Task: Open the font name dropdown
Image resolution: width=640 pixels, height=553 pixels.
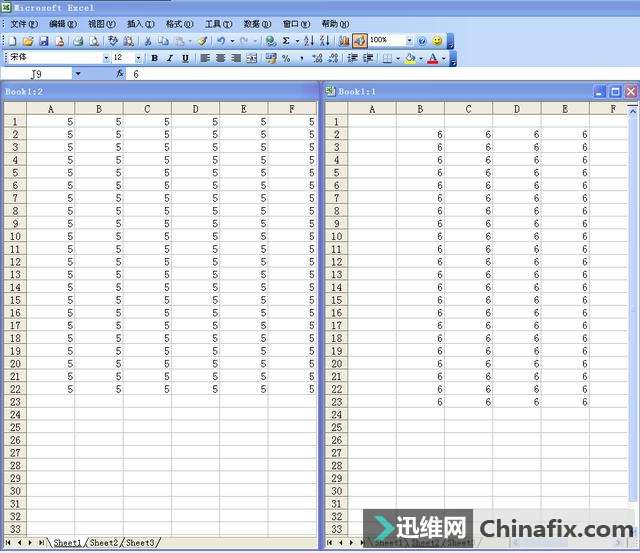Action: pos(106,58)
